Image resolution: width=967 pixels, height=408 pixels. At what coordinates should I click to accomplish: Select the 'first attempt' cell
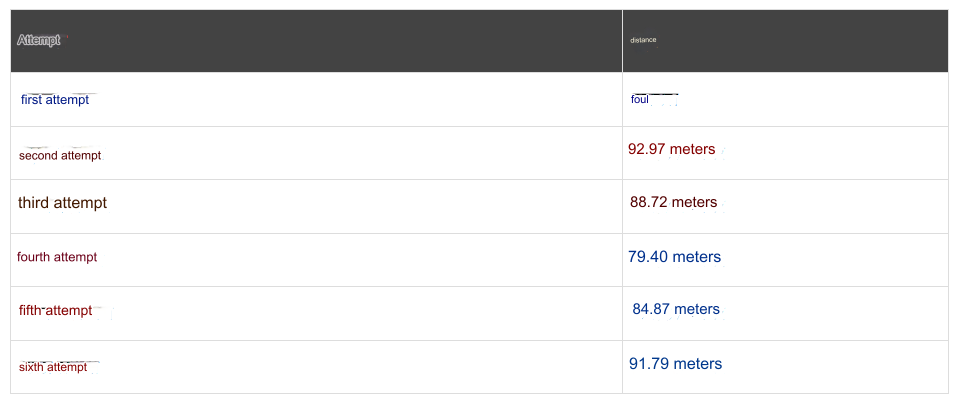pyautogui.click(x=55, y=100)
